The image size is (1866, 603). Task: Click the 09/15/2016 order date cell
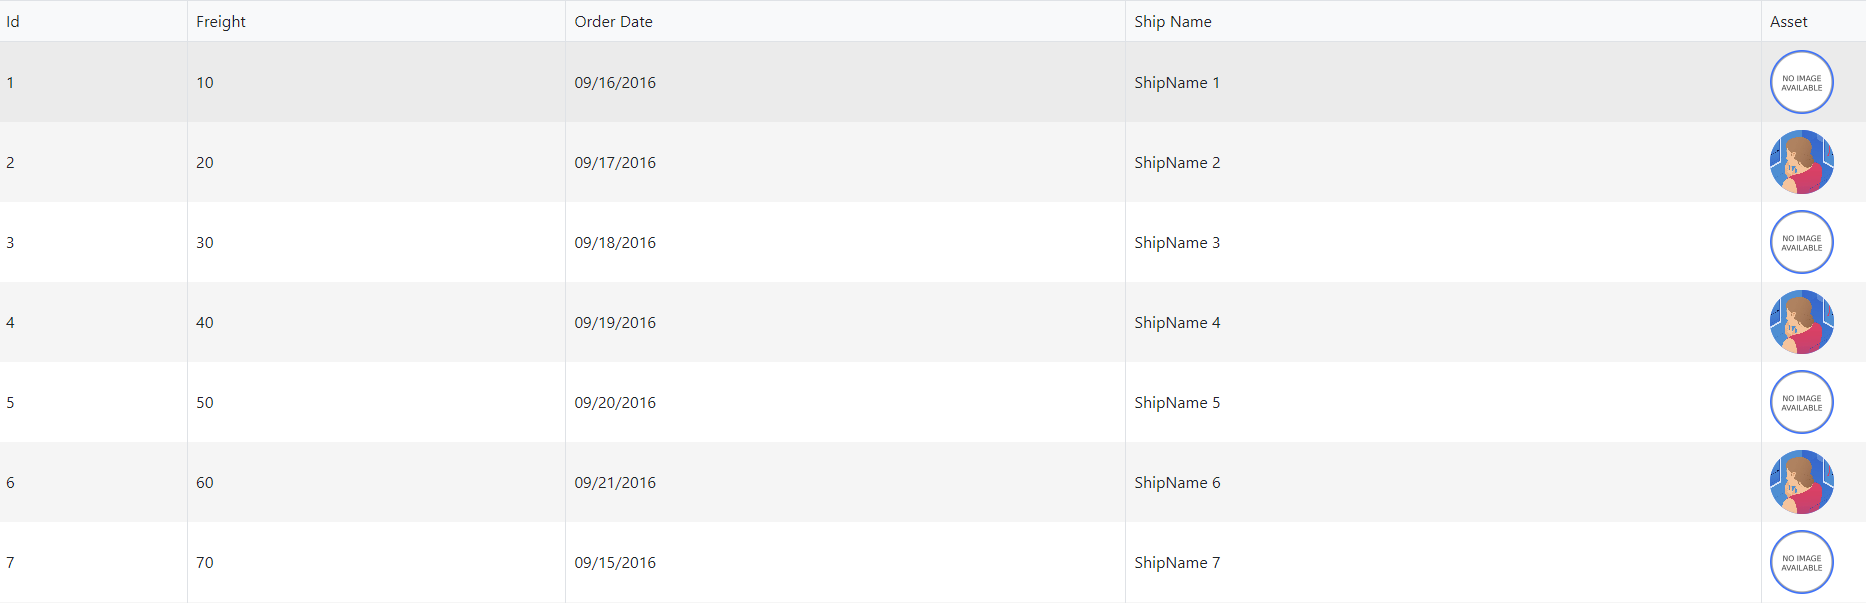coord(615,562)
